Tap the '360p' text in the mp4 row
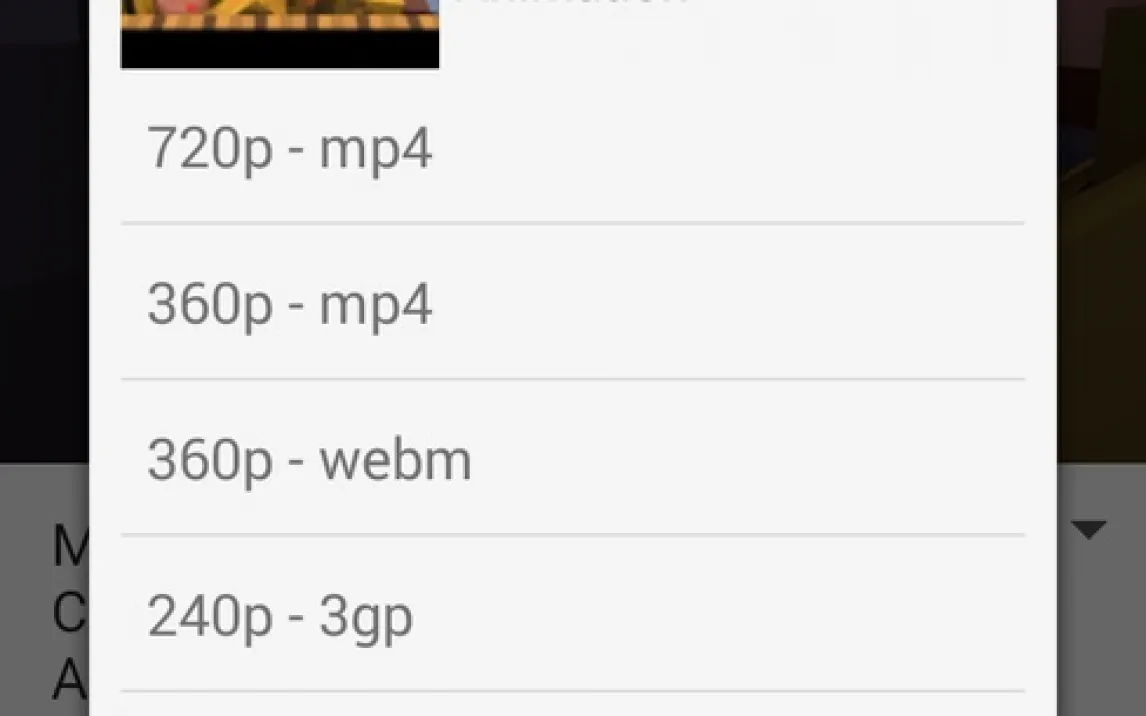1146x716 pixels. (x=210, y=306)
